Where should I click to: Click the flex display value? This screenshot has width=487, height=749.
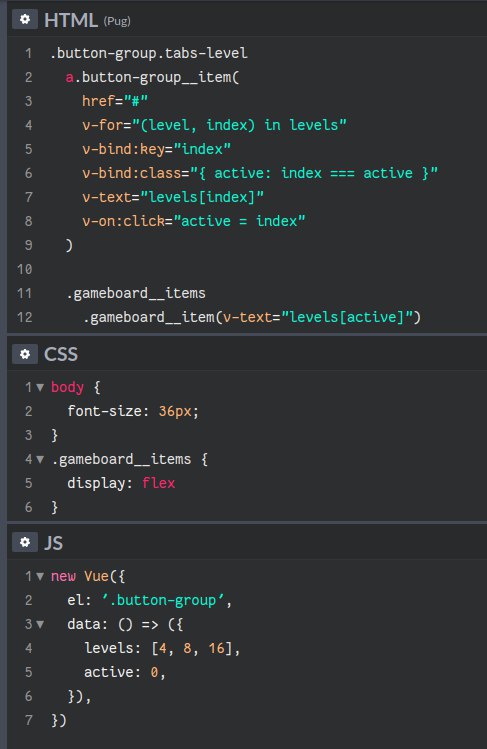click(x=159, y=483)
